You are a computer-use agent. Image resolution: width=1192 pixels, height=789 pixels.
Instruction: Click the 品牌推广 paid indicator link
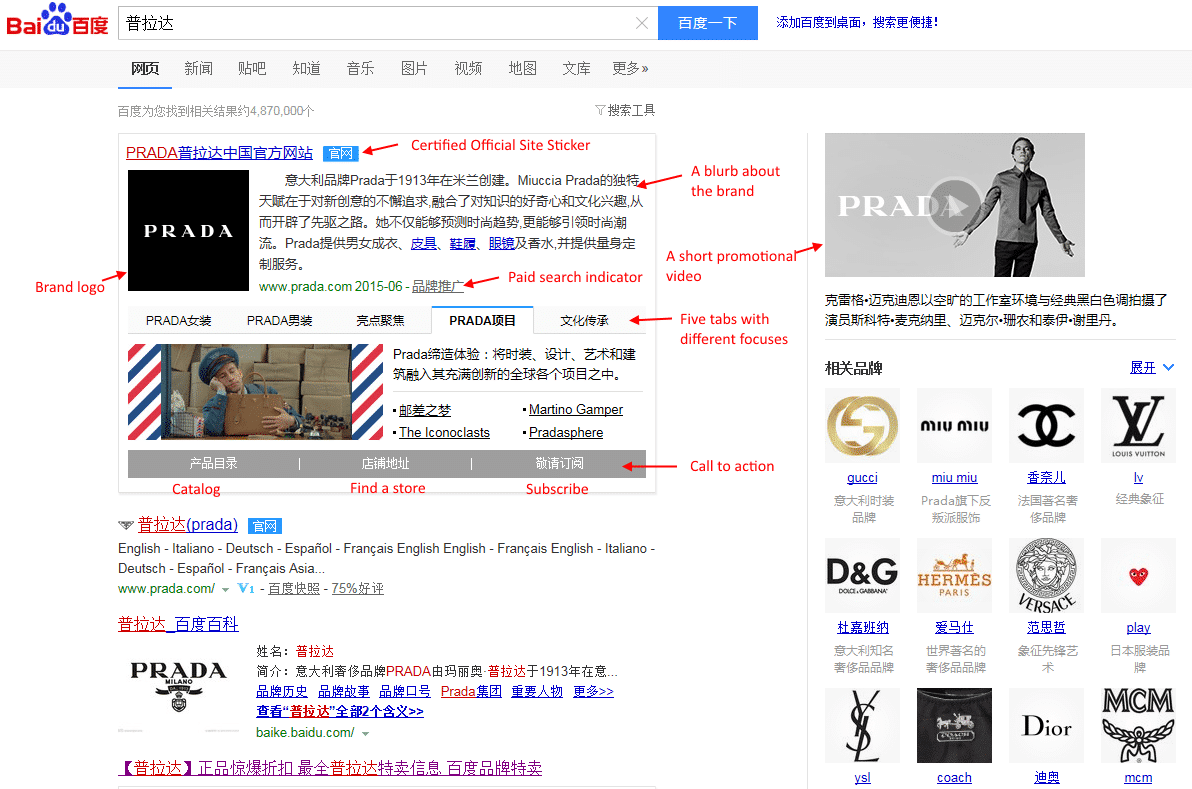(438, 287)
